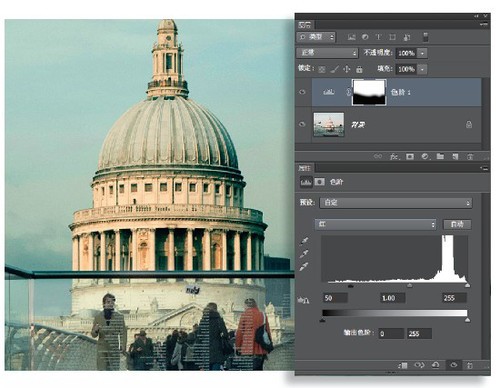Open the Preset dropdown in Levels
The height and width of the screenshot is (388, 500).
coord(396,202)
